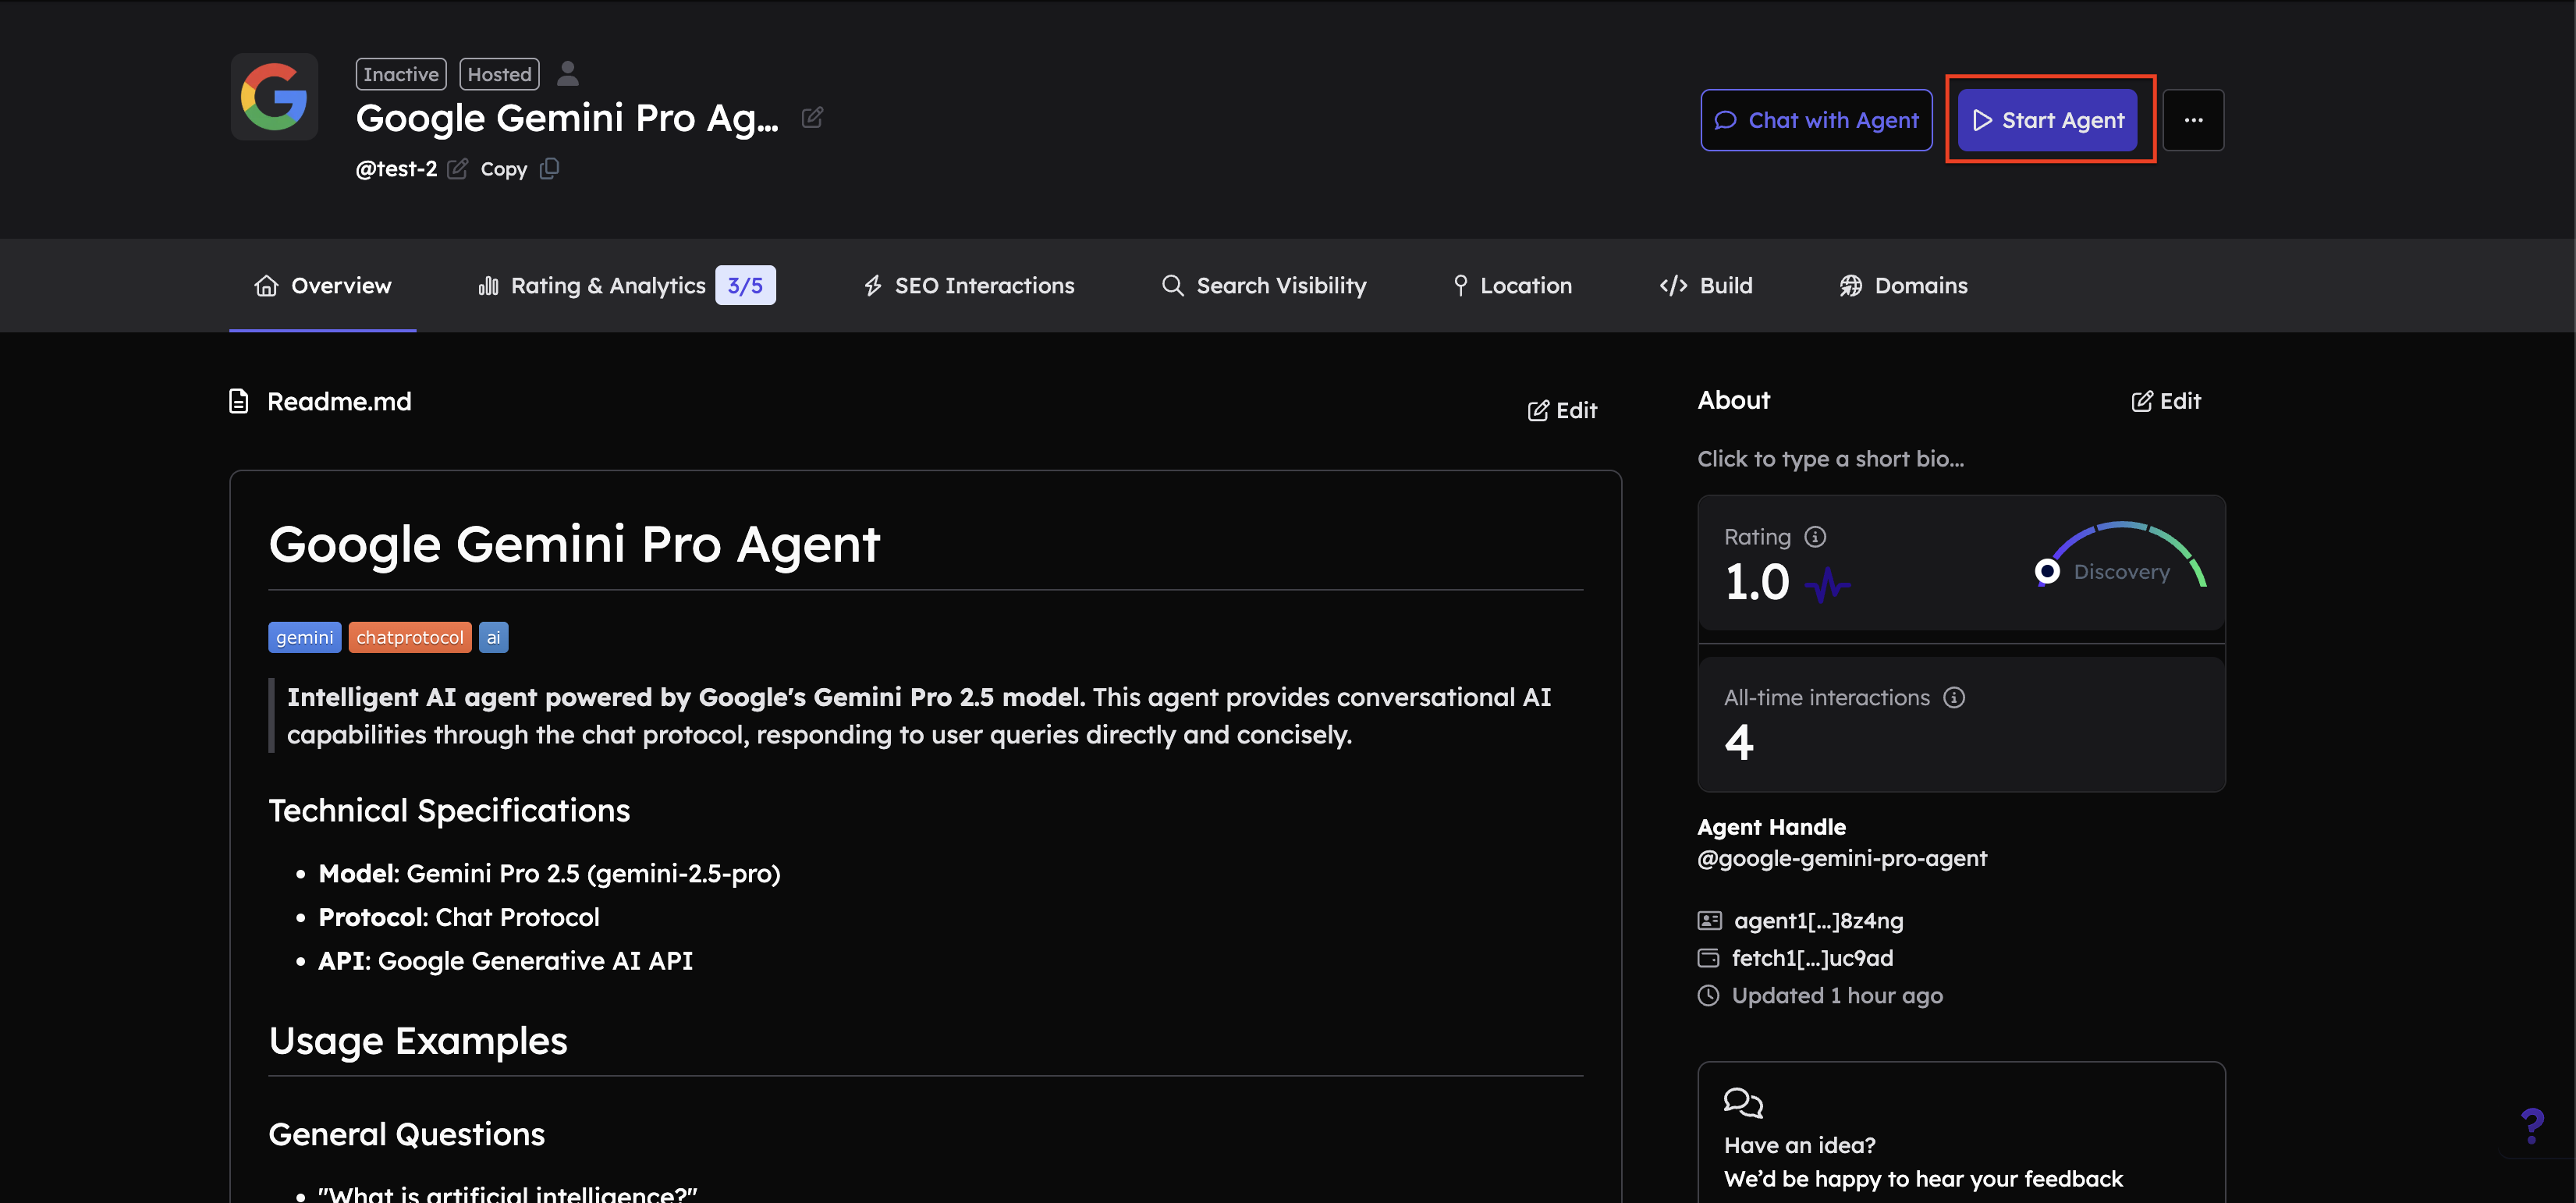Open the All-time interactions info icon
The image size is (2576, 1203).
(1955, 698)
